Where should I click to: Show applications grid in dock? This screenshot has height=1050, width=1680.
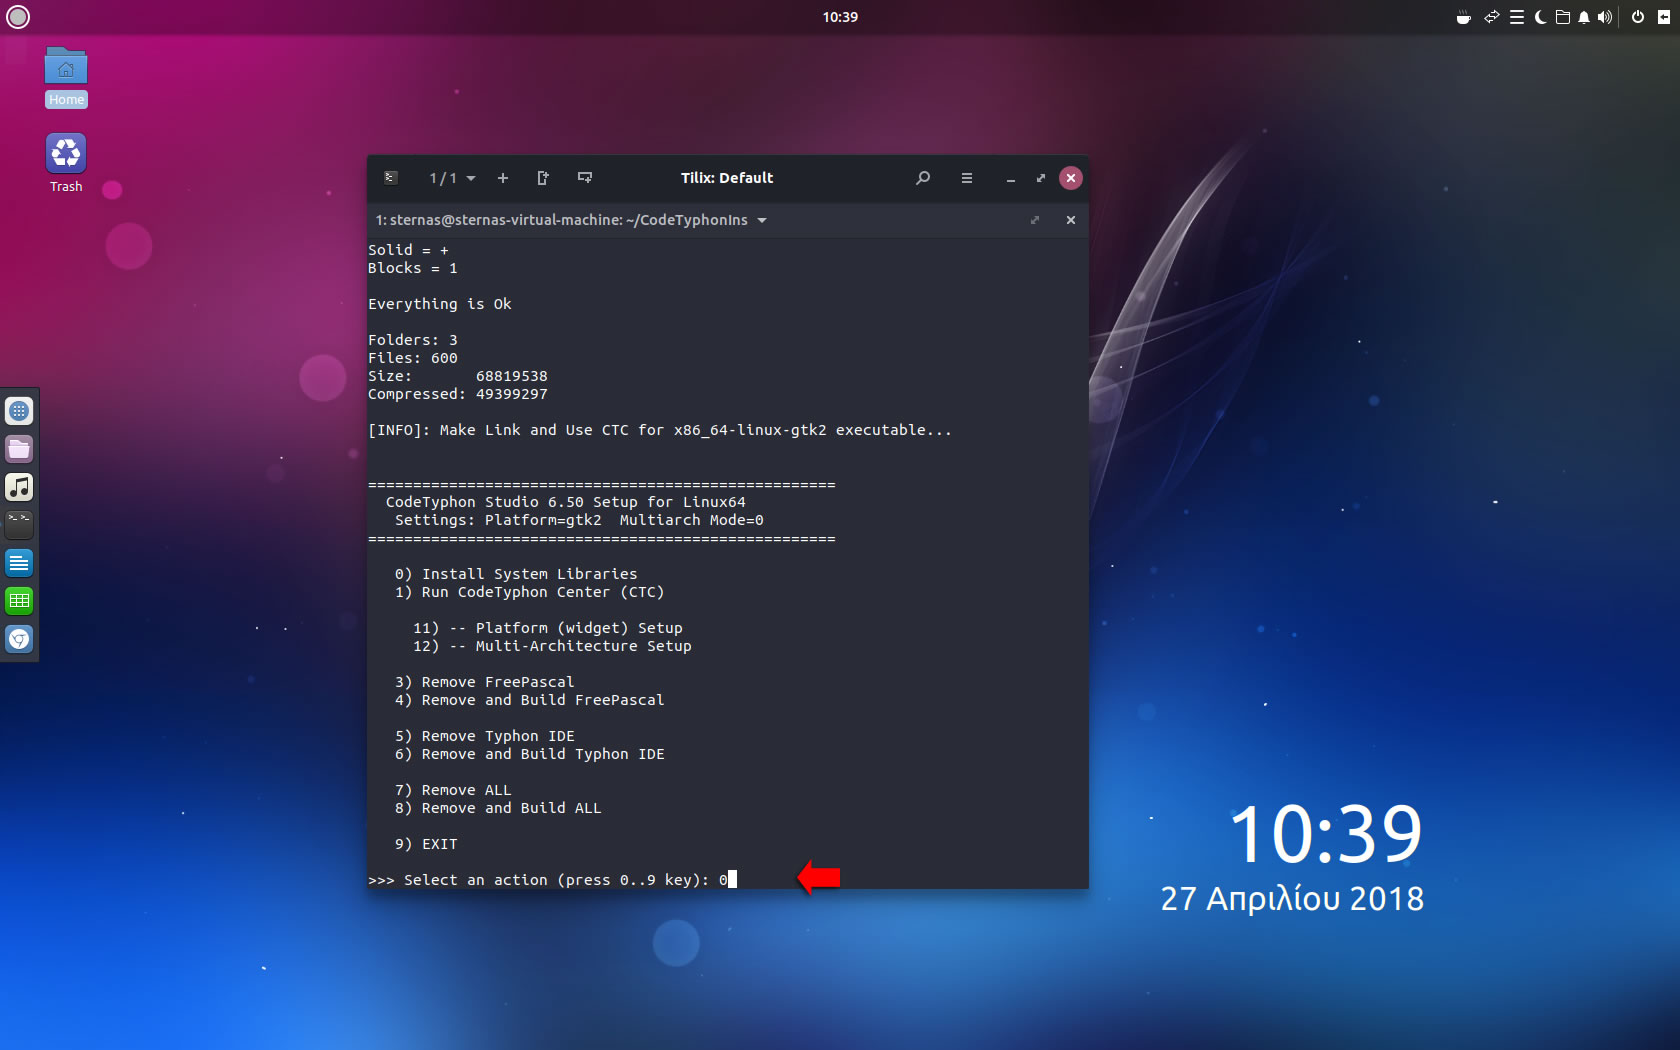[x=19, y=411]
